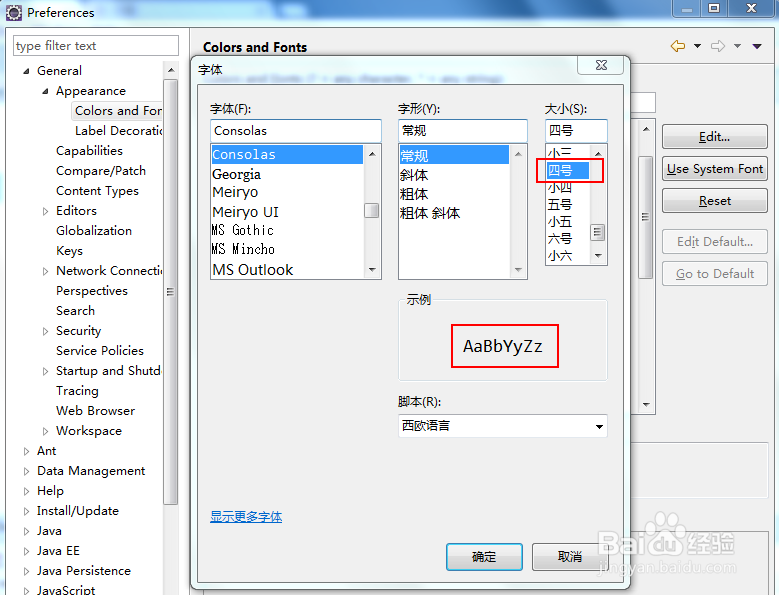The image size is (779, 595).
Task: Open the 脚本 script dropdown 西欧语言
Action: [503, 426]
